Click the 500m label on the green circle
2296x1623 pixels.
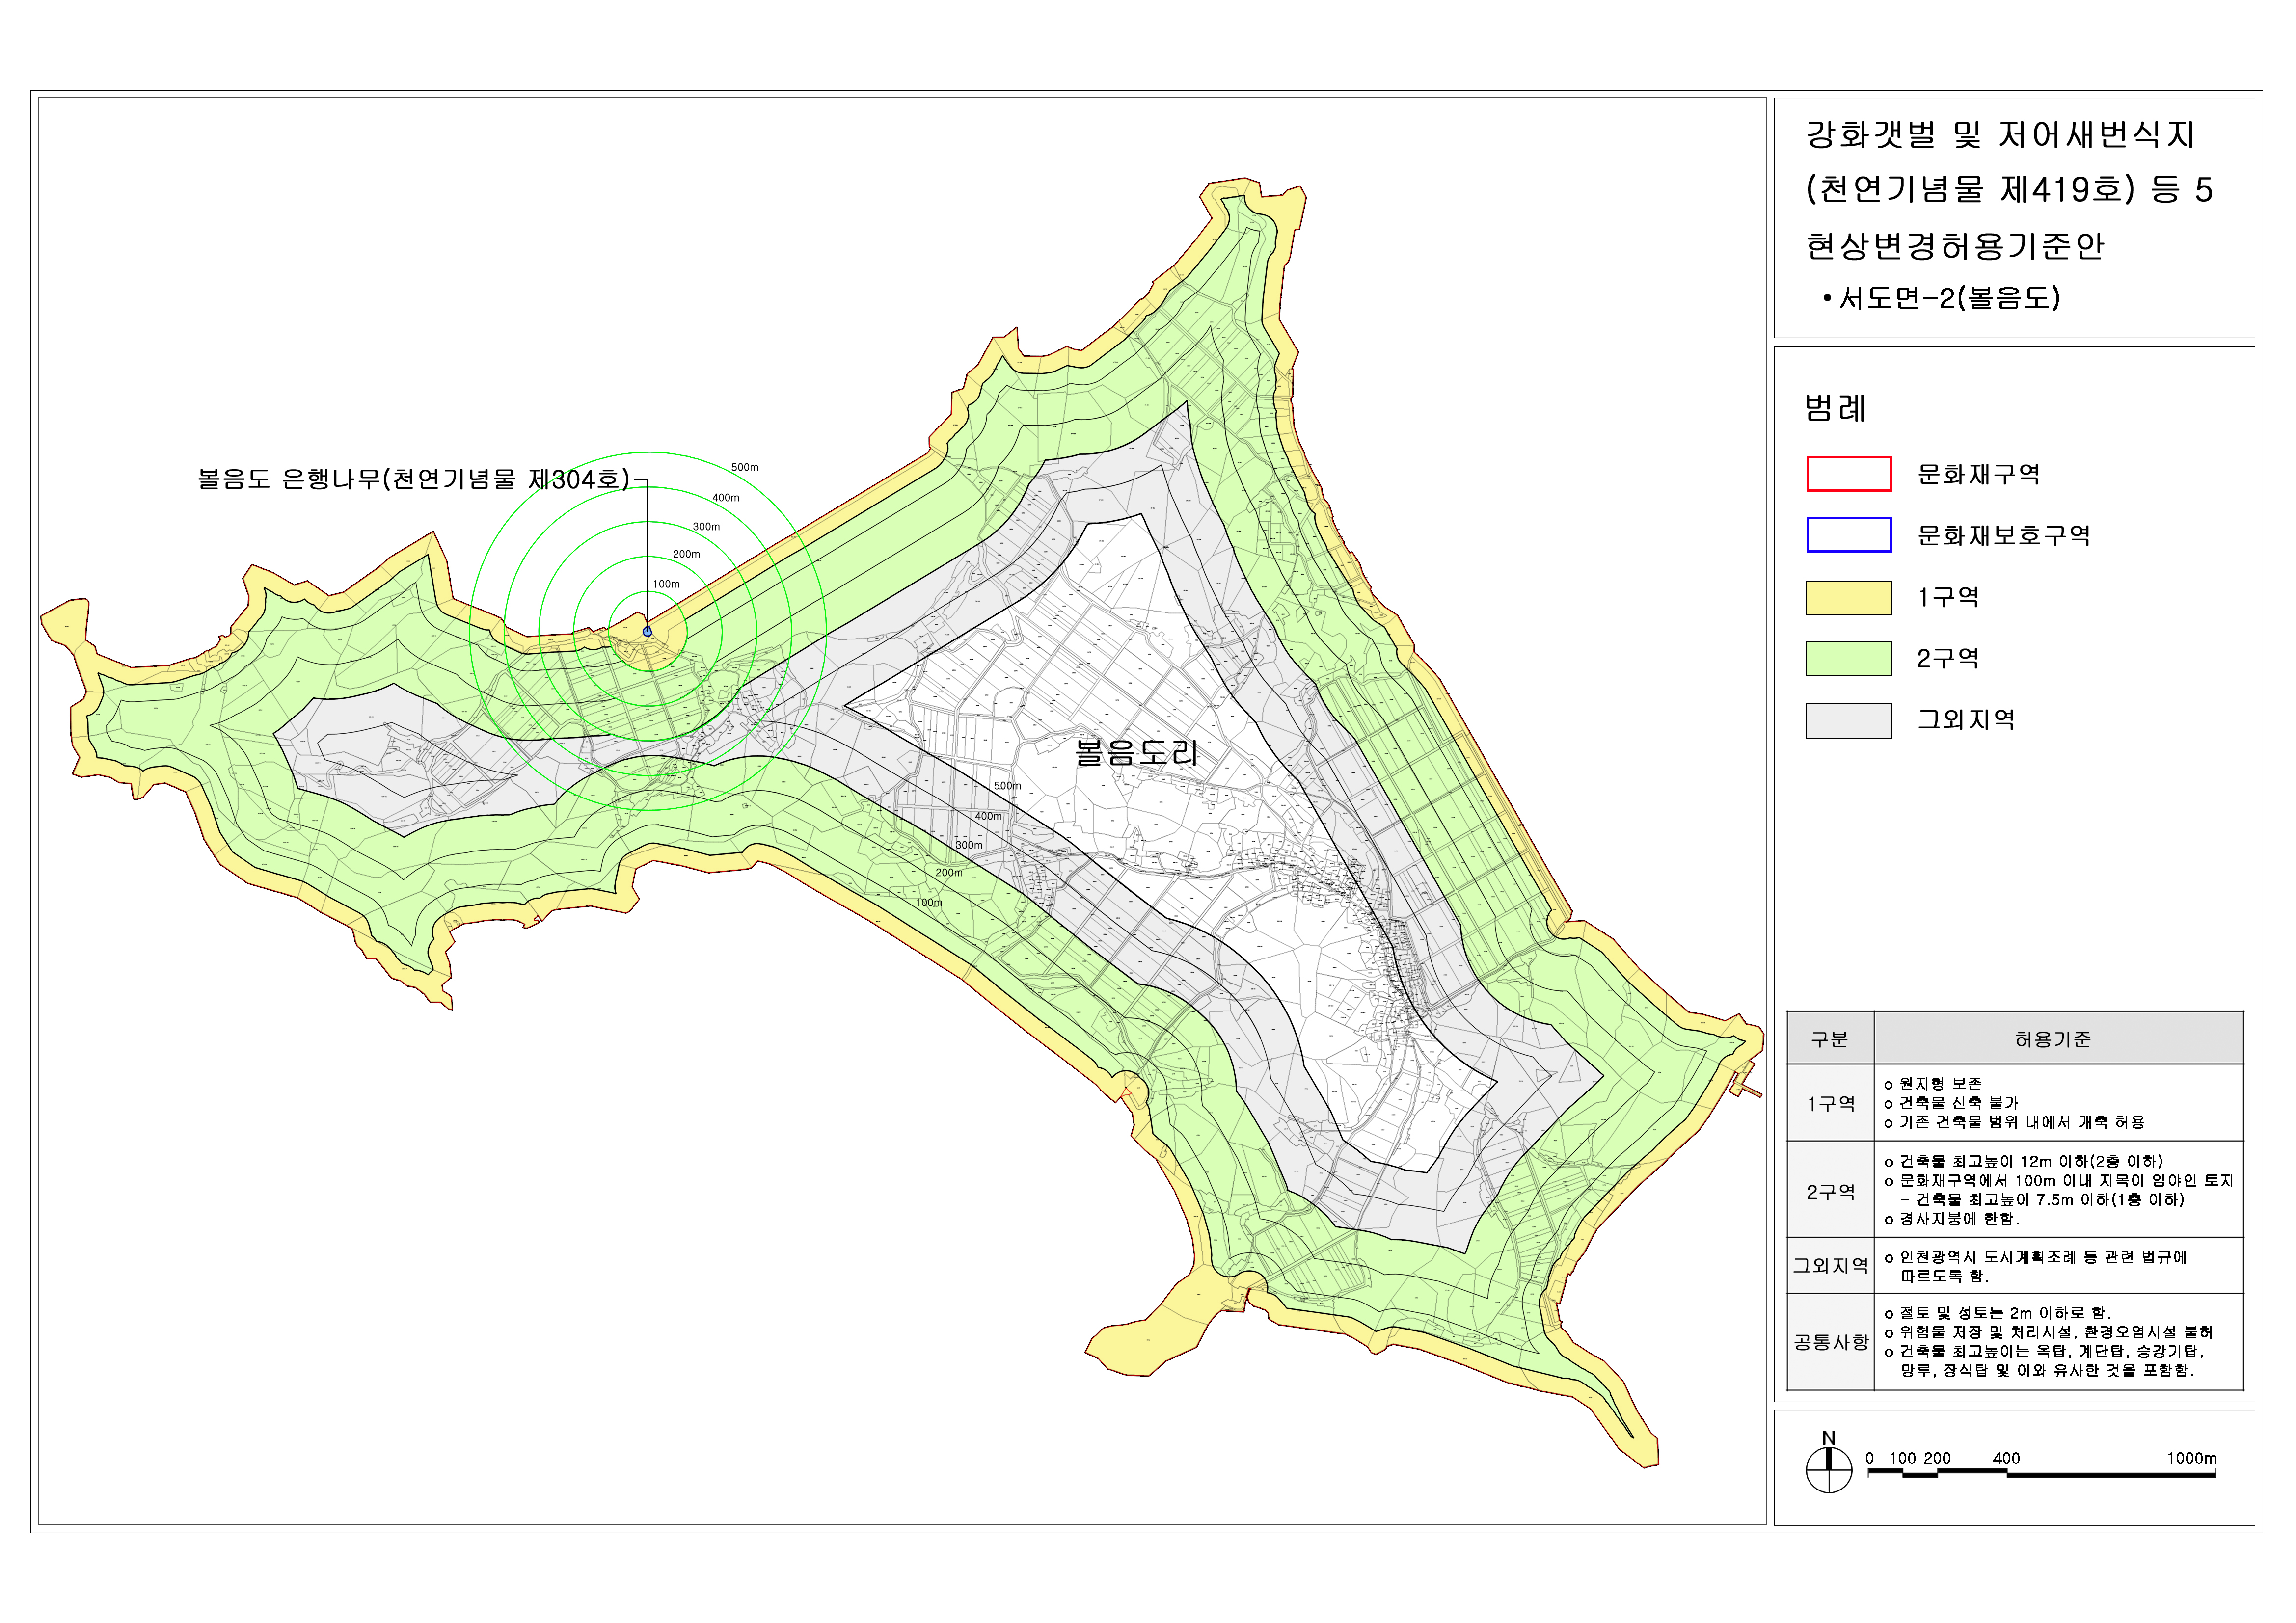coord(744,467)
